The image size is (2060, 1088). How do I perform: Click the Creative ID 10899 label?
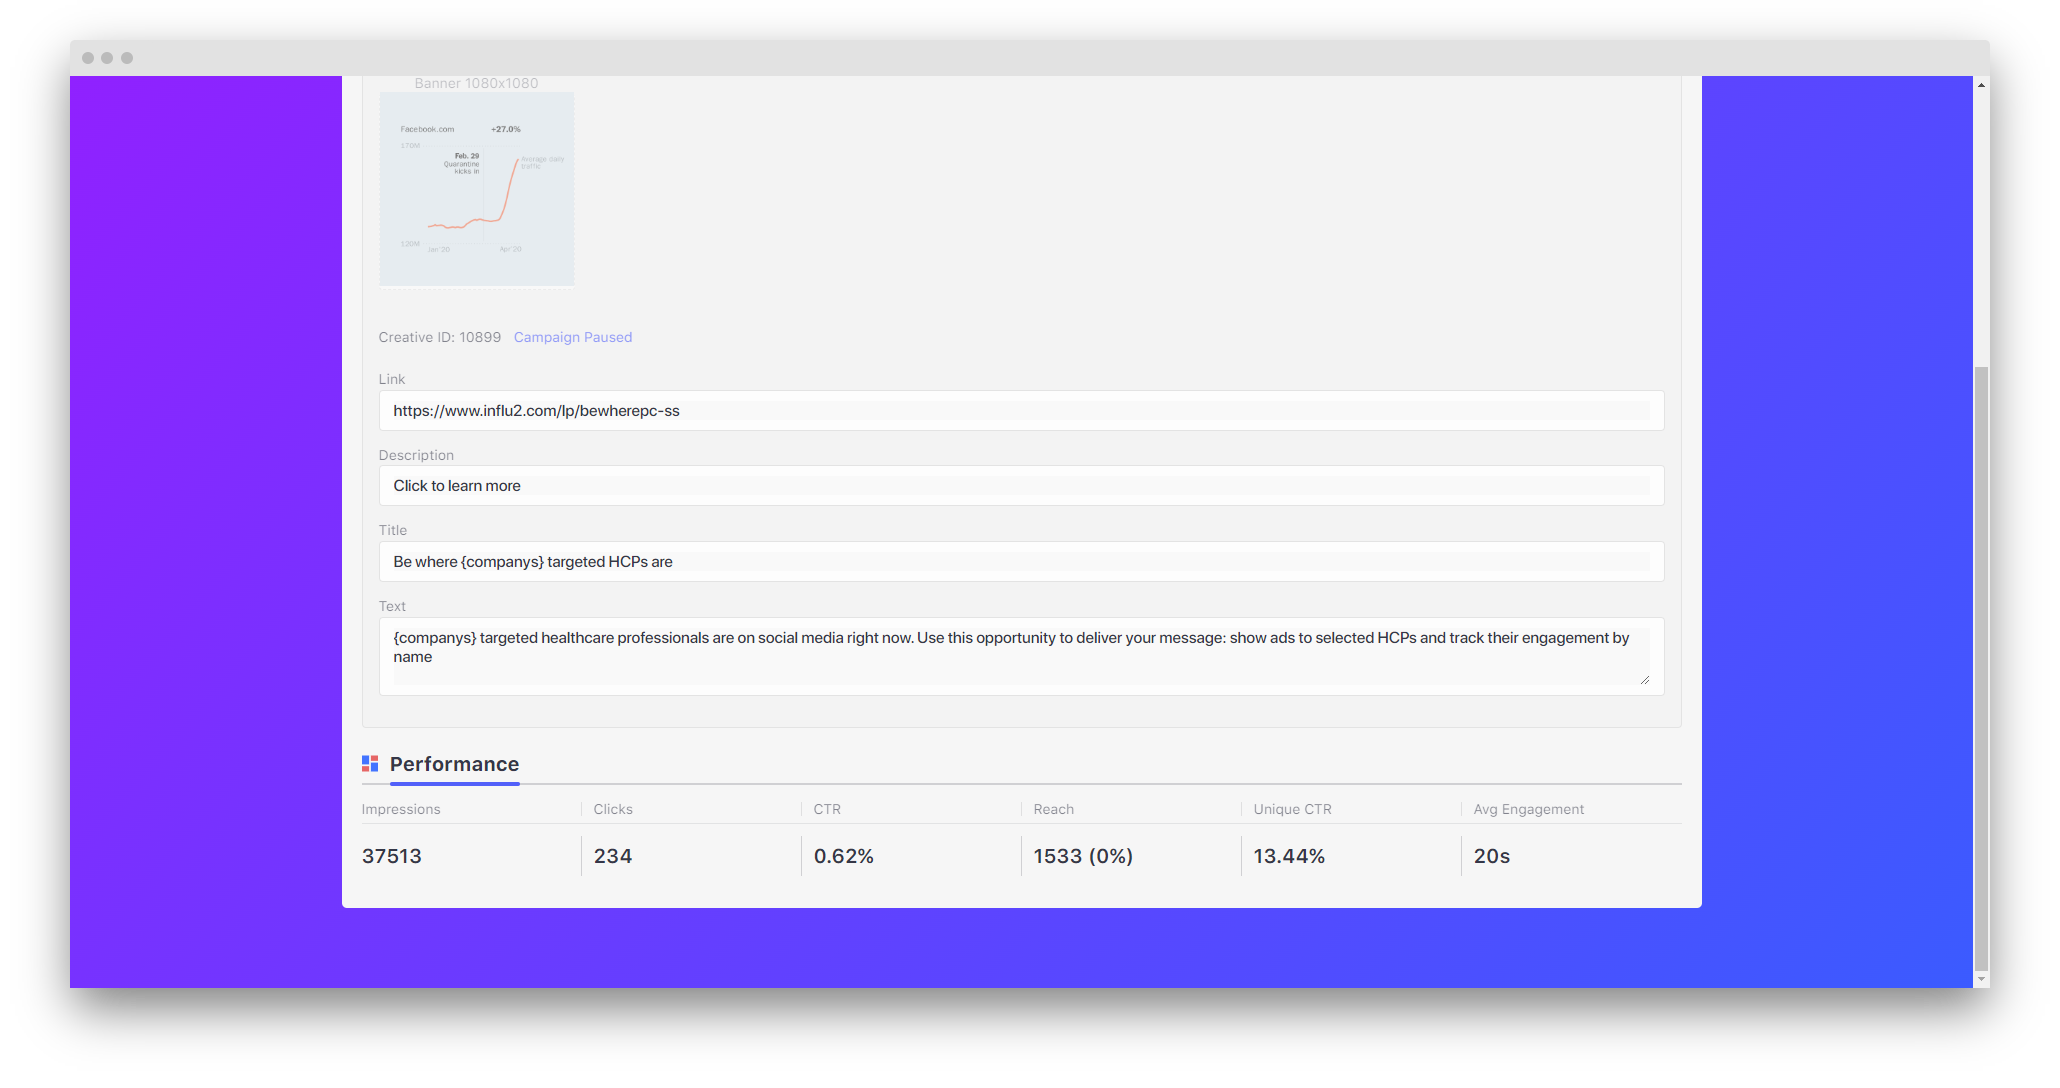(439, 337)
